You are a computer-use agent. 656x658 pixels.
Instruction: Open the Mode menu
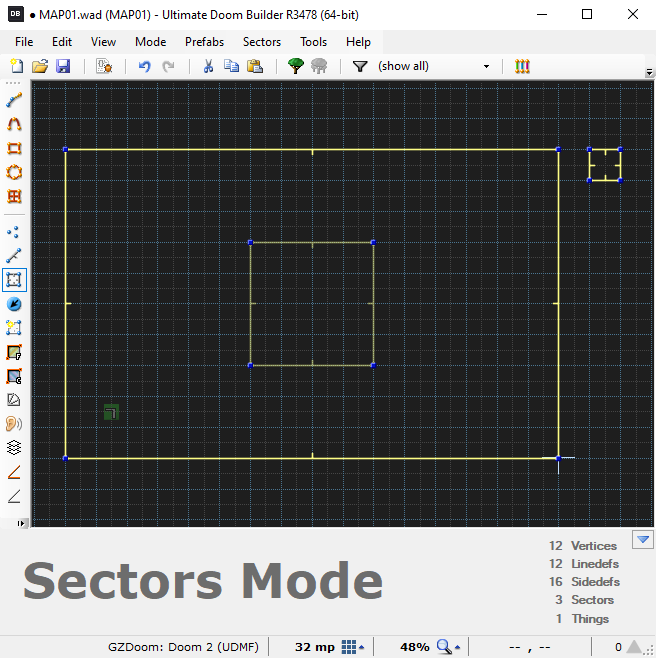click(x=150, y=42)
